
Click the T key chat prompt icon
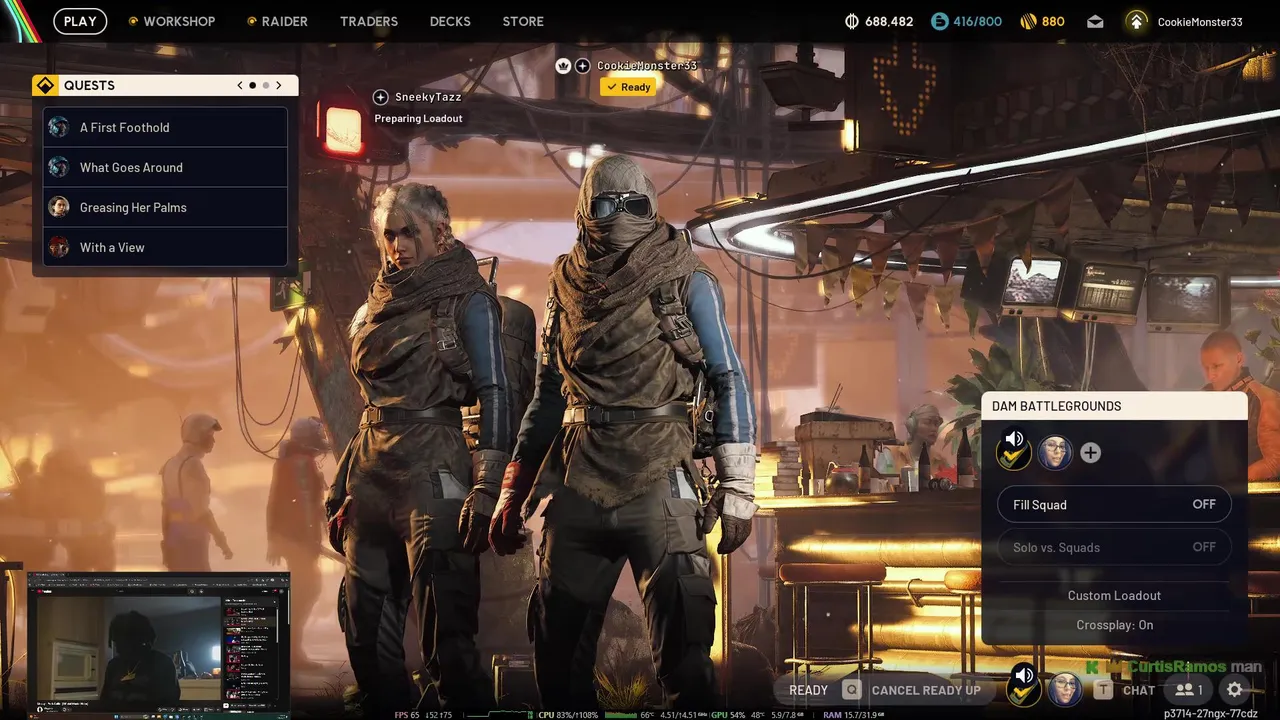[x=1103, y=690]
